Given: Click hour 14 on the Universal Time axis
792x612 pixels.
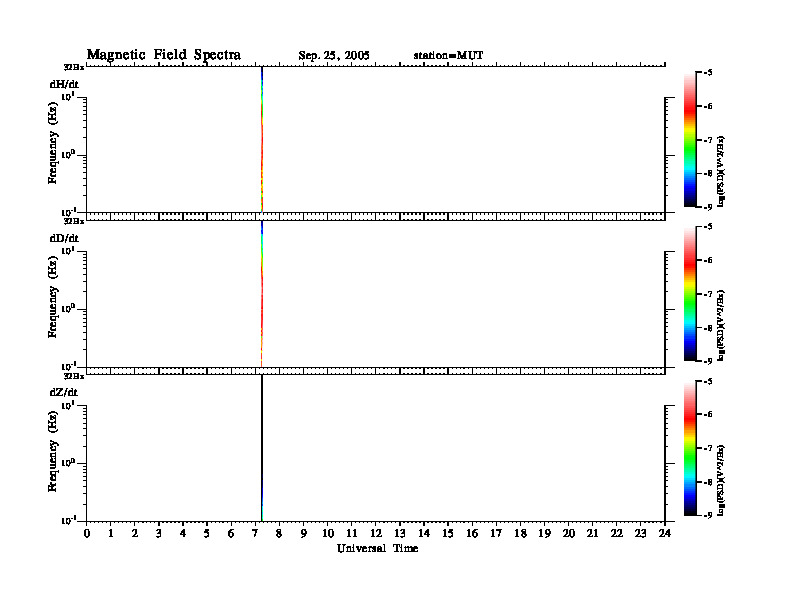Looking at the screenshot, I should (x=424, y=533).
